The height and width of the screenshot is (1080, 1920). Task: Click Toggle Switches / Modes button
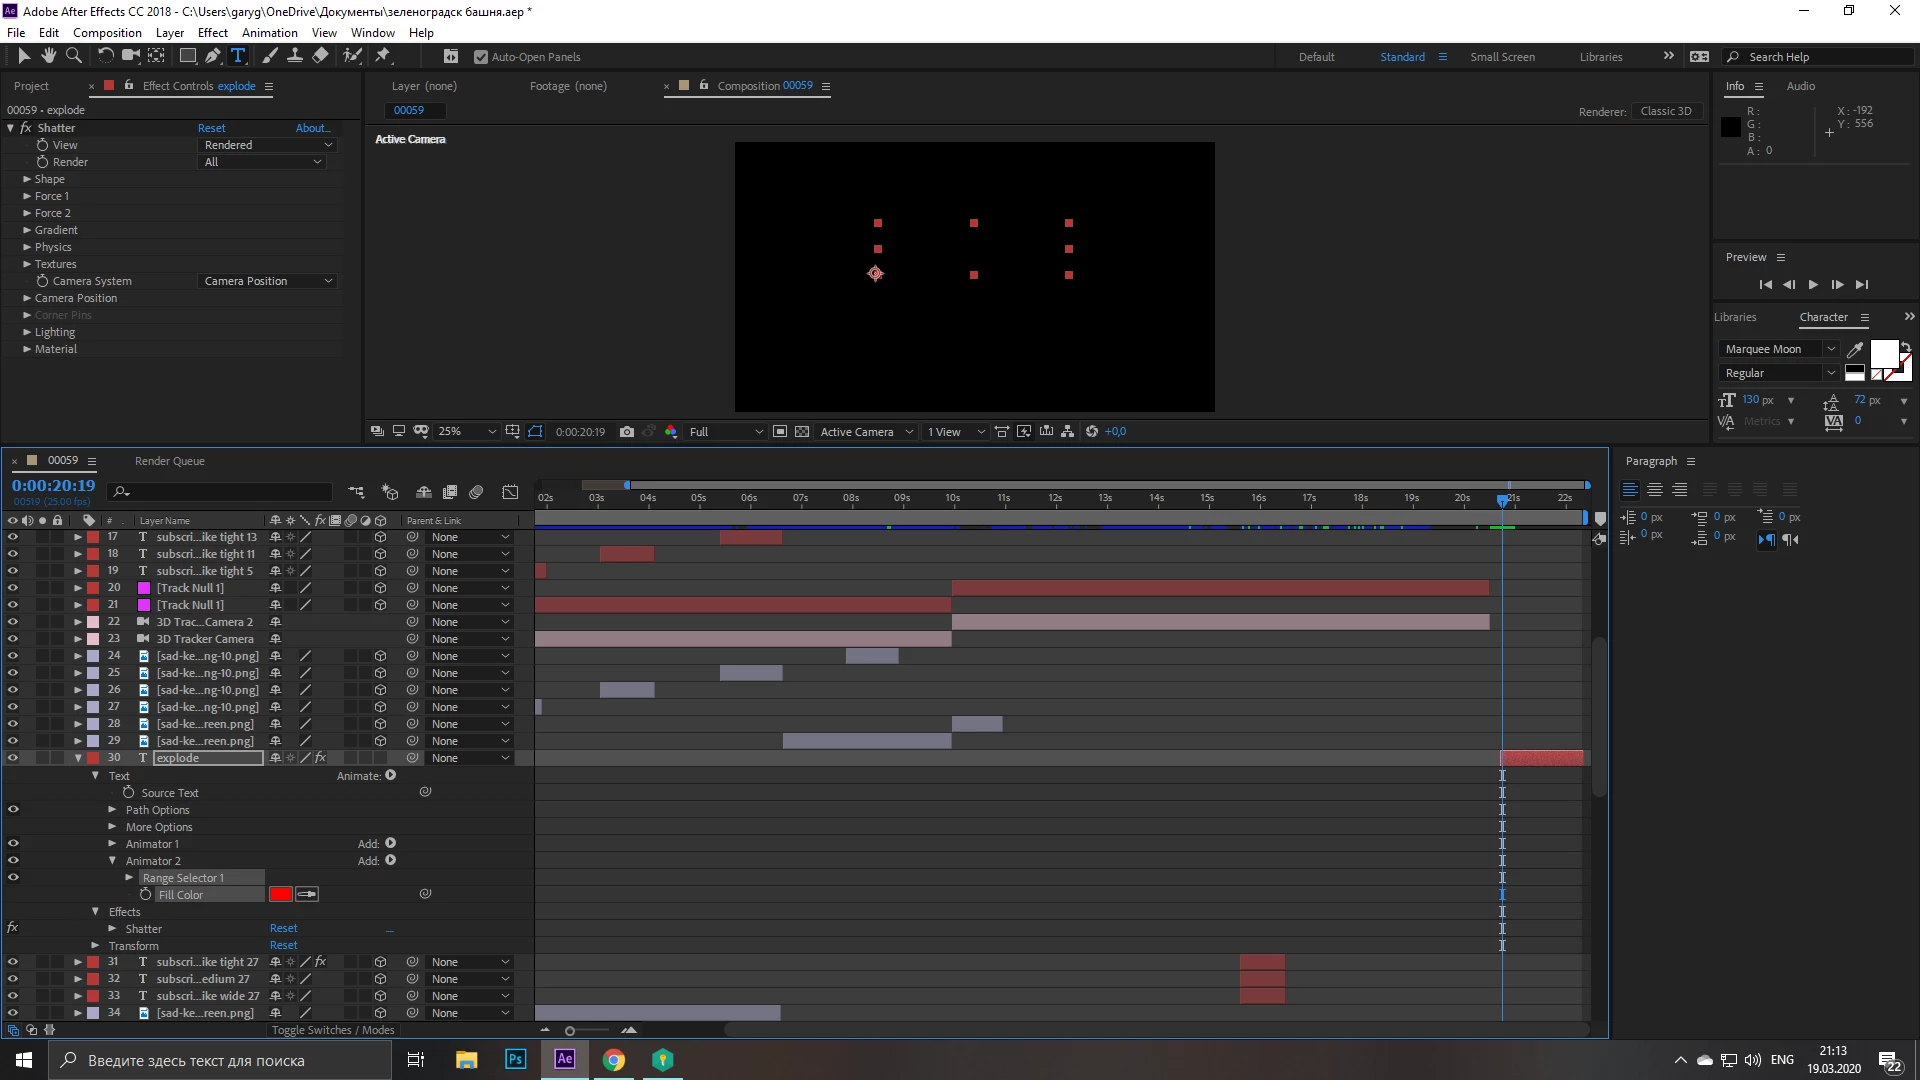point(333,1030)
